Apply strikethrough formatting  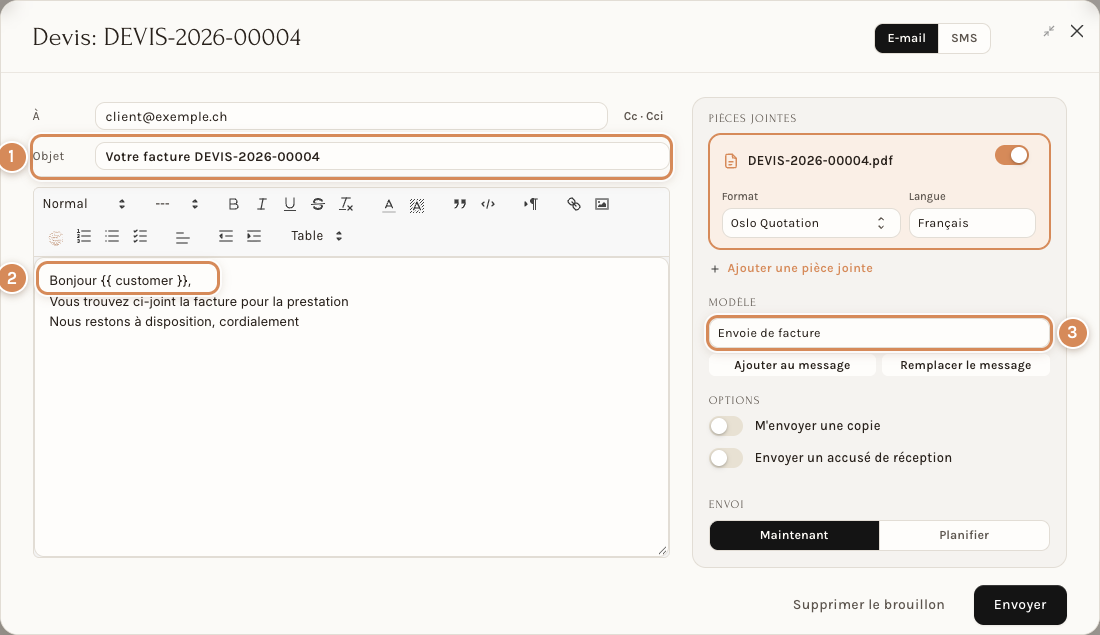pyautogui.click(x=318, y=204)
